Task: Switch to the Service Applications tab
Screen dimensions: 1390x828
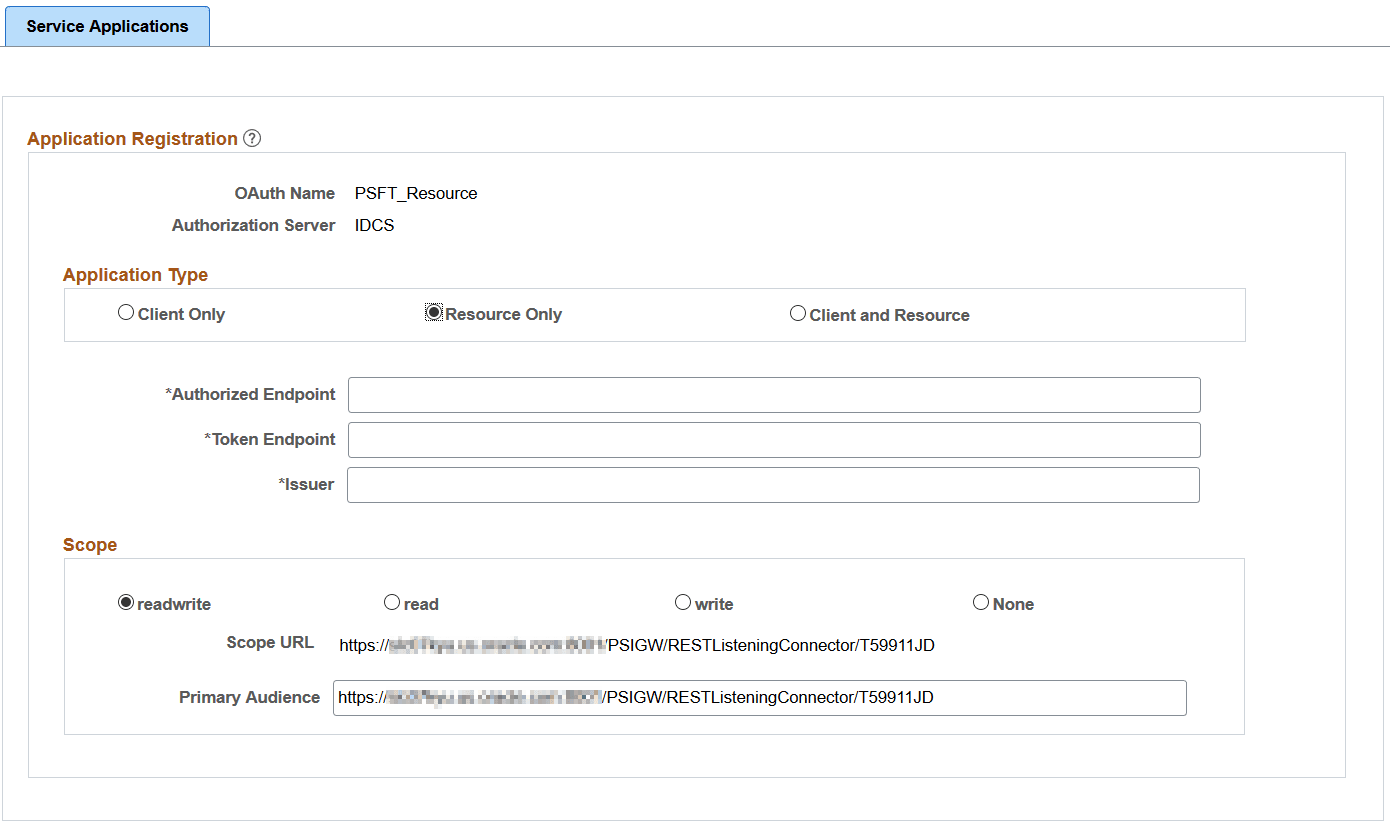Action: click(x=106, y=26)
